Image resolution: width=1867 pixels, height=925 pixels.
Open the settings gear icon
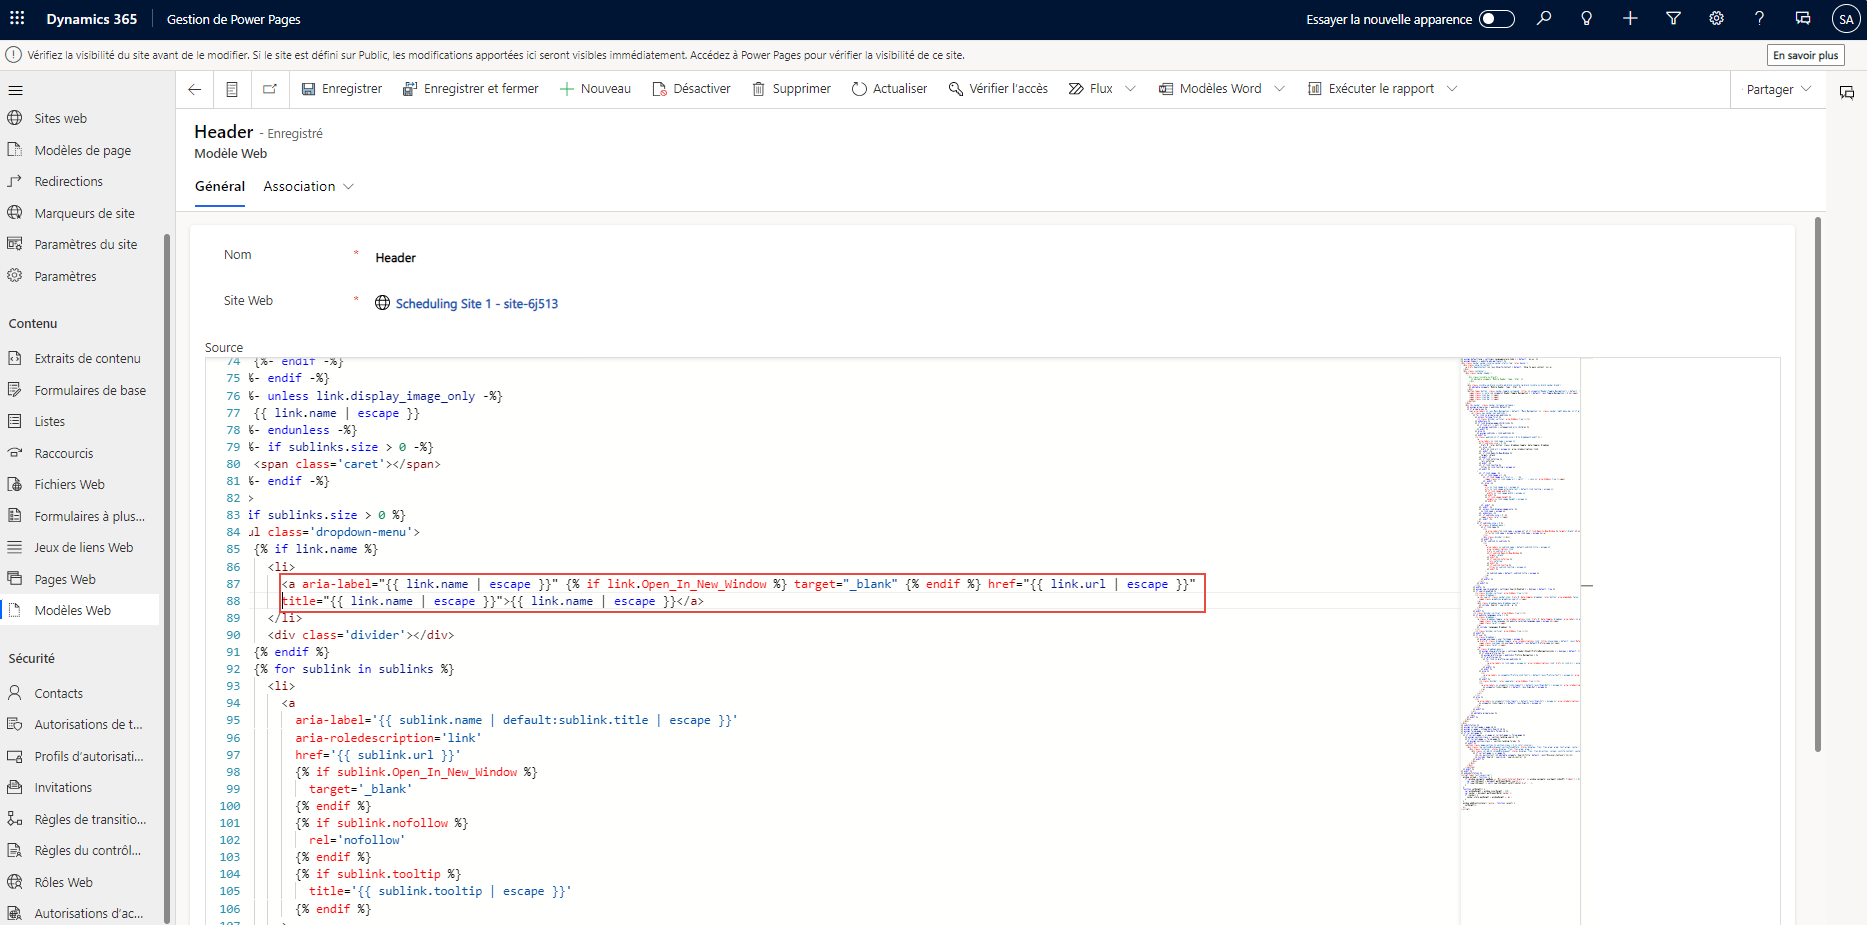[x=1716, y=18]
